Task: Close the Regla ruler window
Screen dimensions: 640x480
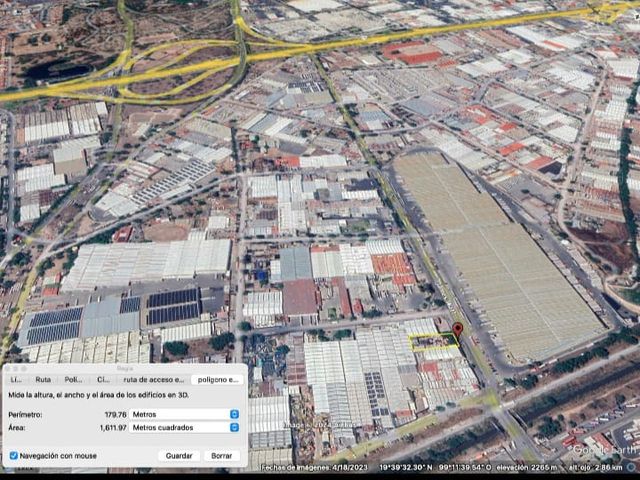Action: pos(9,369)
